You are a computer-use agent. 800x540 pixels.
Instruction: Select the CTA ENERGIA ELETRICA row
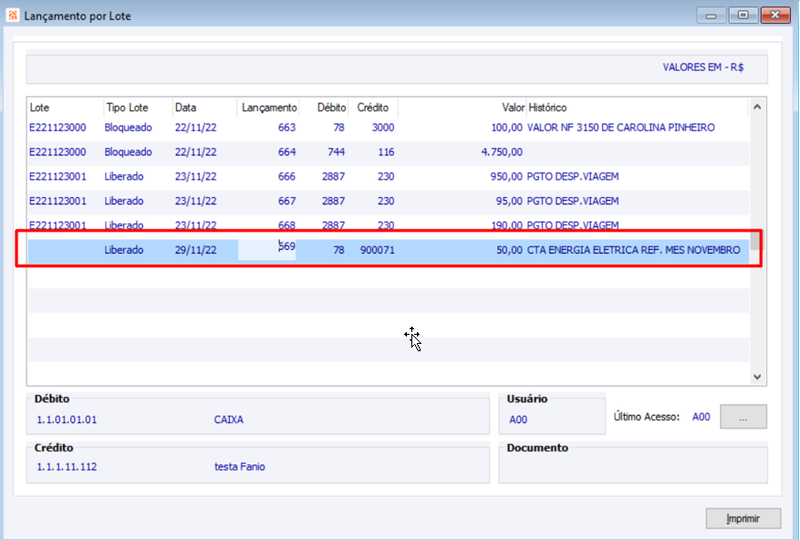coord(388,250)
